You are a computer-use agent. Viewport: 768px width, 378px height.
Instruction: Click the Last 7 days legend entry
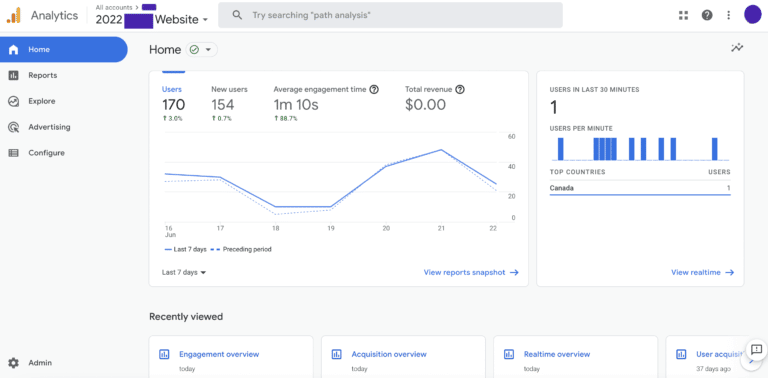[x=186, y=249]
